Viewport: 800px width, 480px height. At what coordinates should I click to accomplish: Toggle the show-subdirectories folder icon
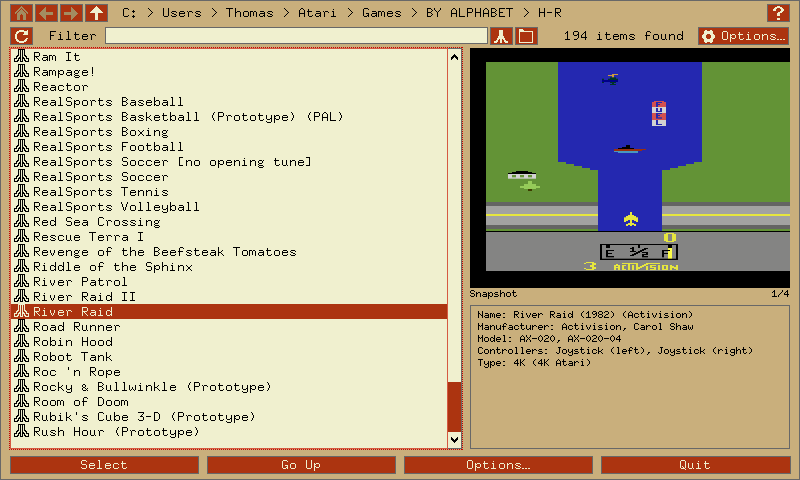[526, 36]
